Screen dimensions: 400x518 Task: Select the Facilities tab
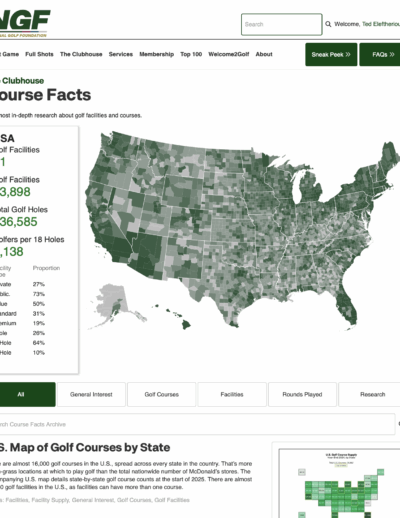coord(232,394)
